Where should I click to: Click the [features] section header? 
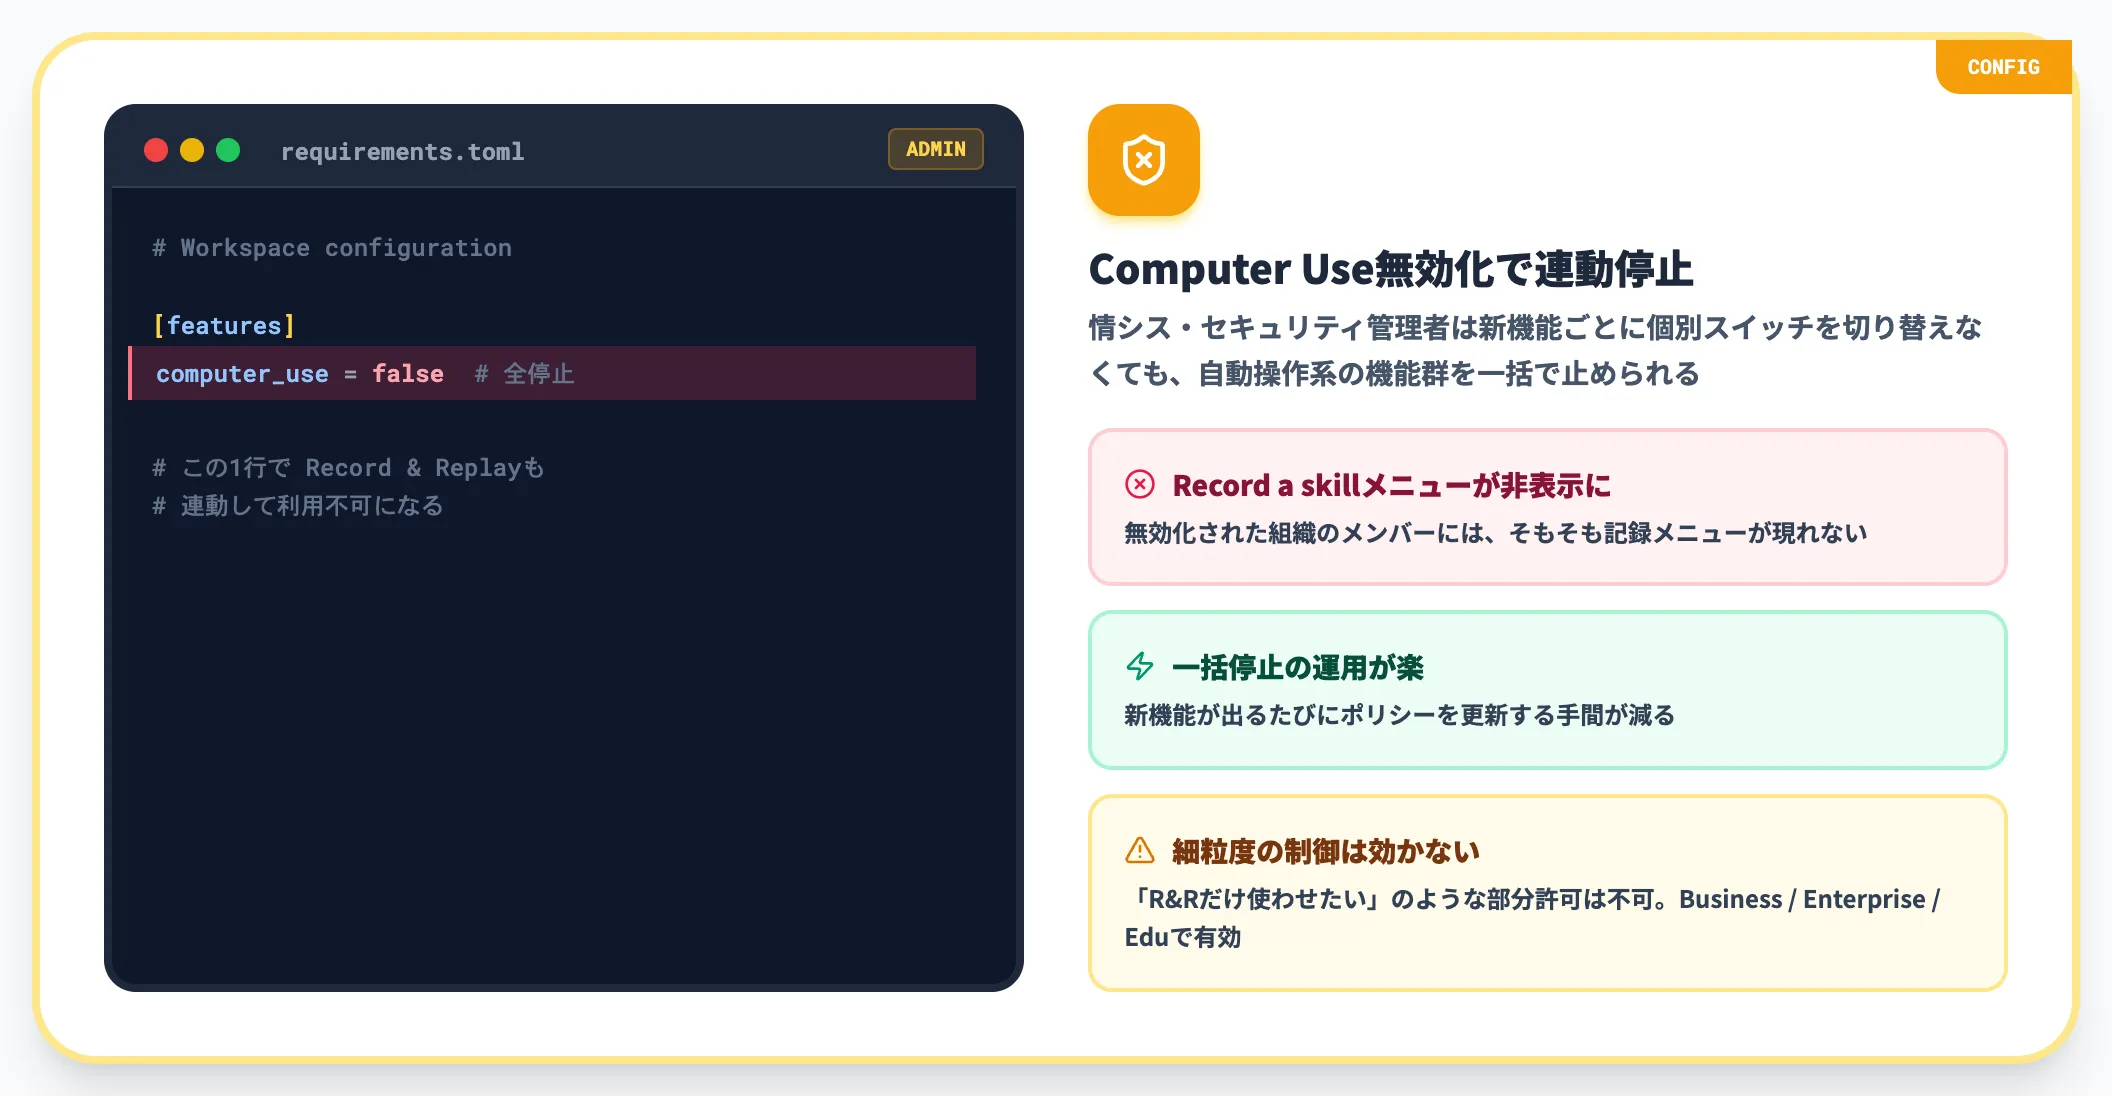click(x=224, y=326)
